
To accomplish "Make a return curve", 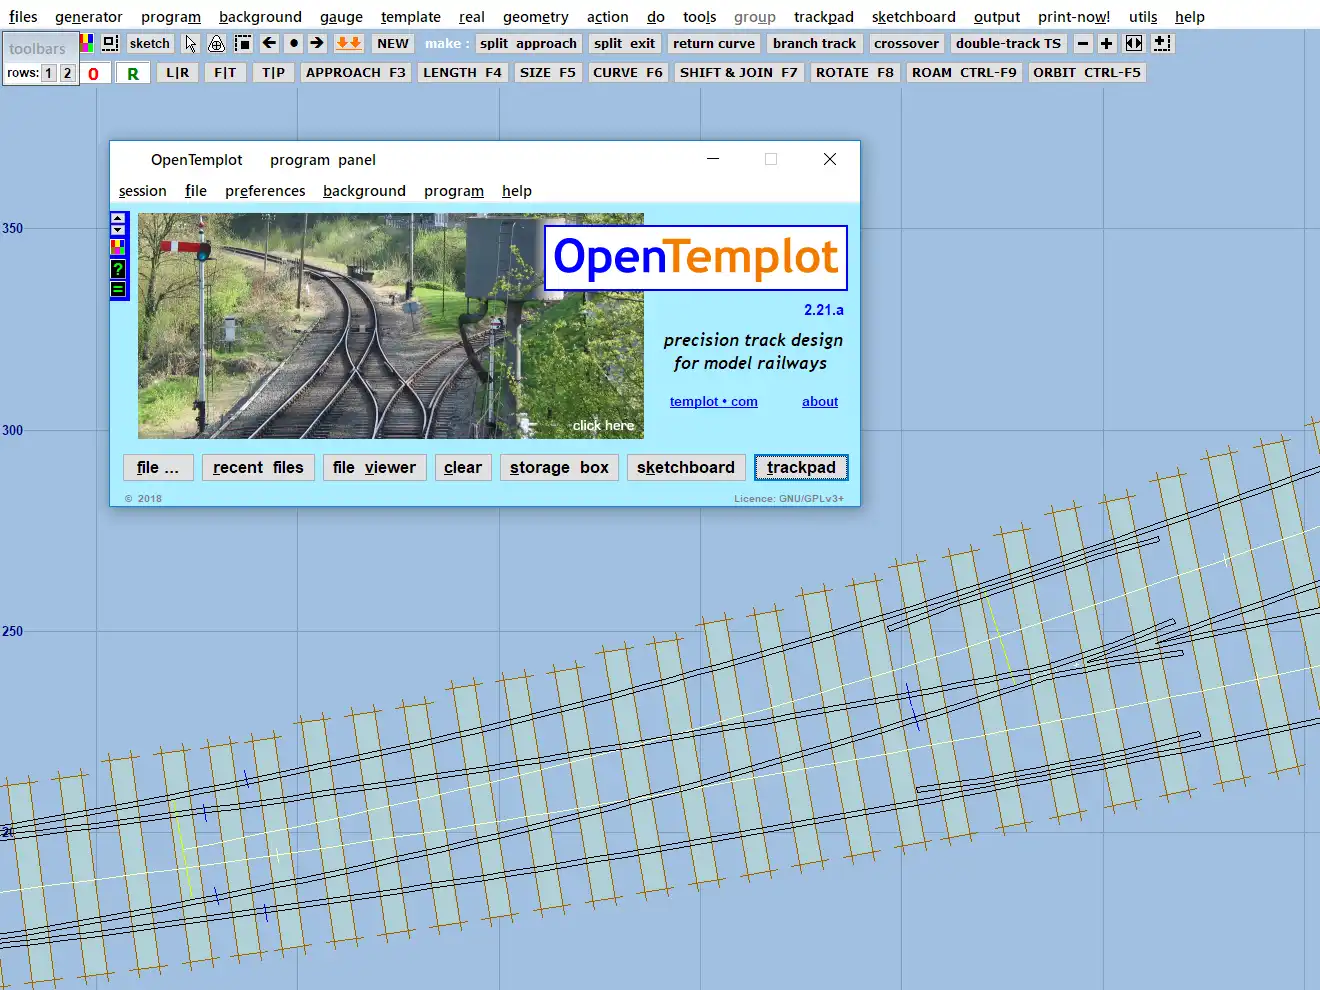I will point(714,43).
